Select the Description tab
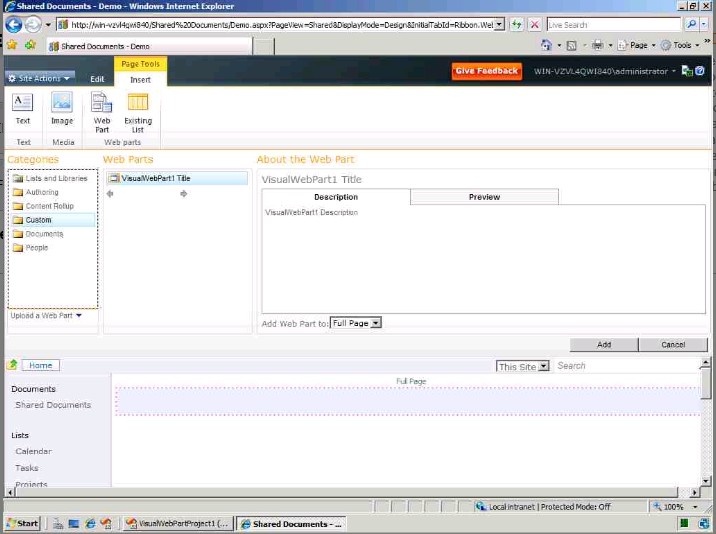 point(336,197)
